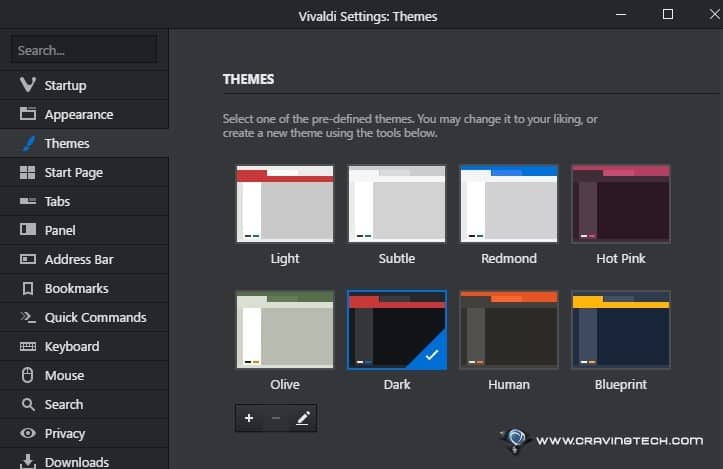This screenshot has width=723, height=469.
Task: Edit the theme with the pencil button
Action: pos(302,418)
